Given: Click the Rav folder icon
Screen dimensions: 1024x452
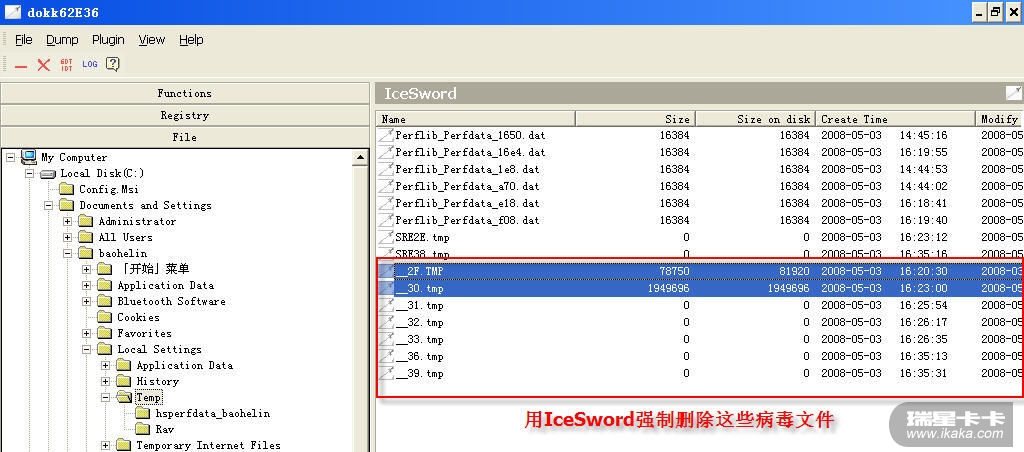Looking at the screenshot, I should click(x=143, y=429).
